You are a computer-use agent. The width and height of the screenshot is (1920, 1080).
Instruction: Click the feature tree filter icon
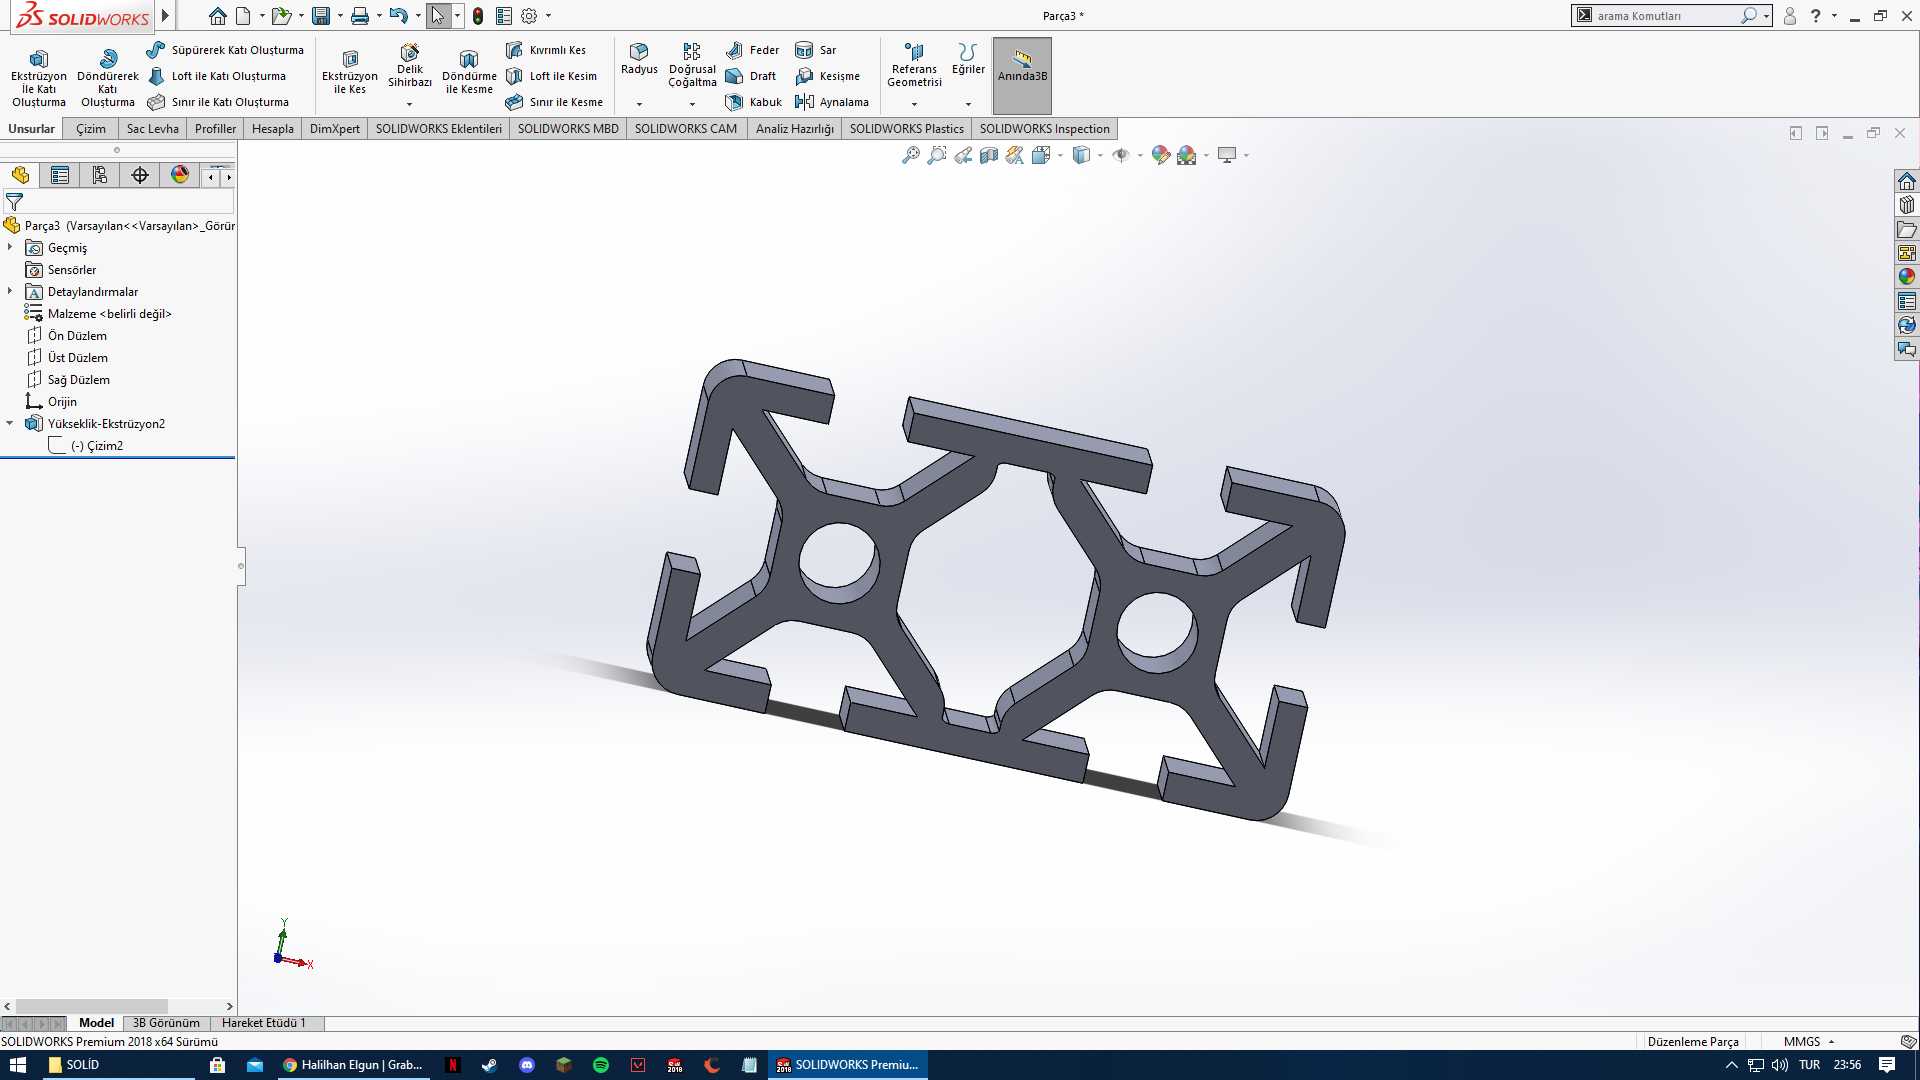[x=14, y=202]
